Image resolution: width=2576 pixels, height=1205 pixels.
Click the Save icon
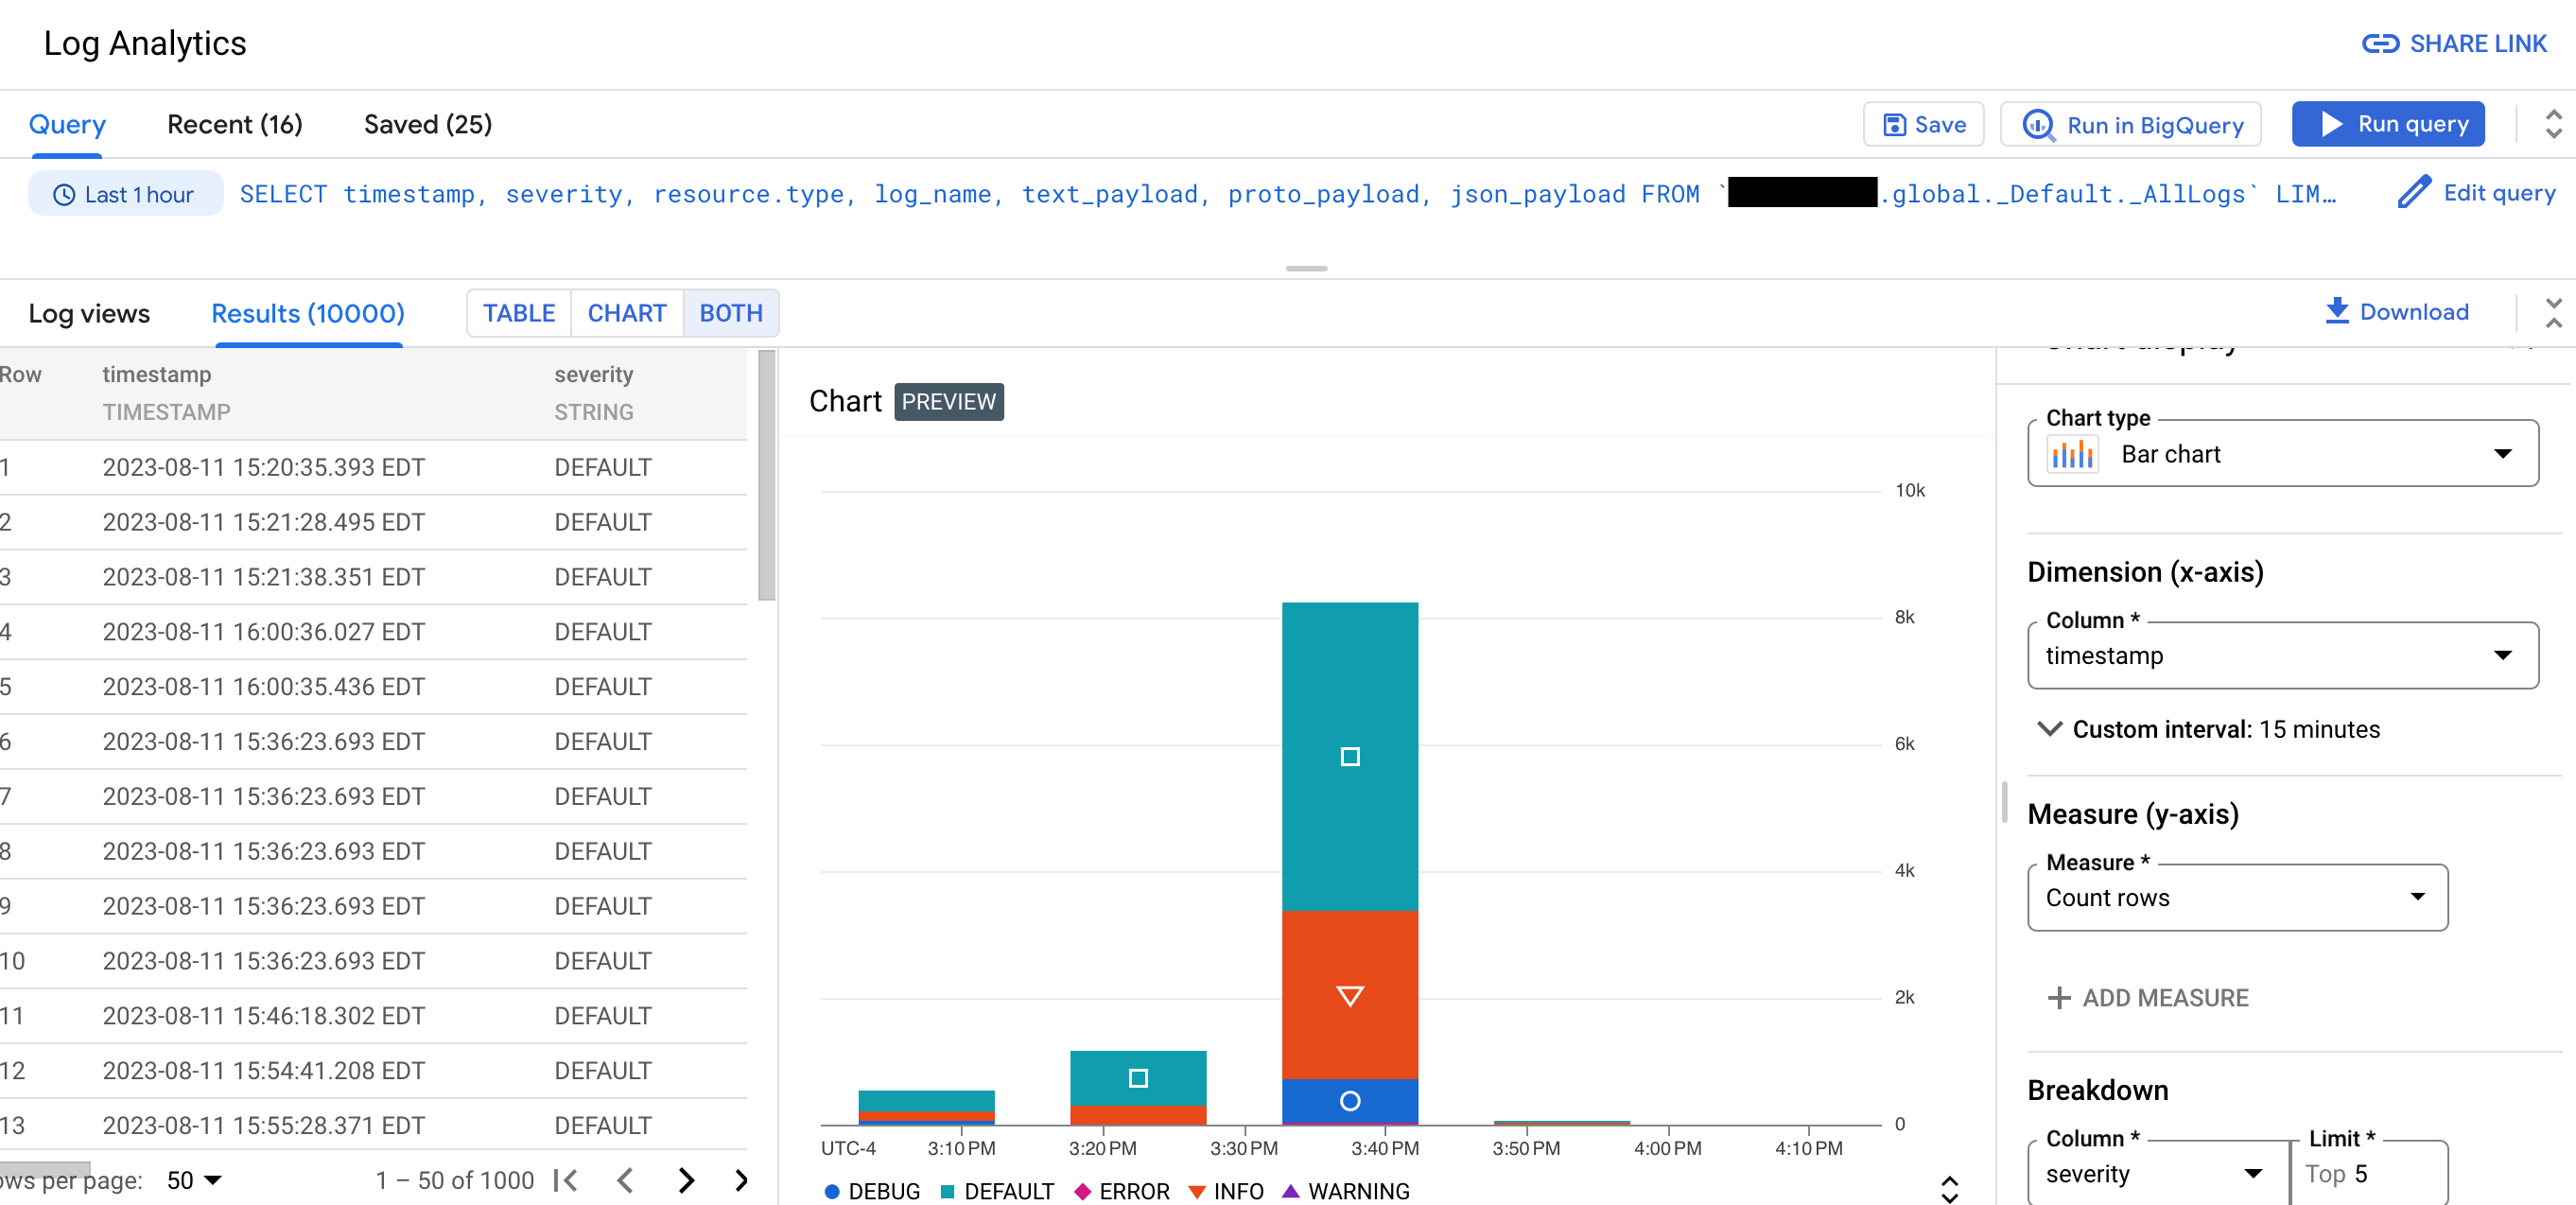pyautogui.click(x=1894, y=123)
